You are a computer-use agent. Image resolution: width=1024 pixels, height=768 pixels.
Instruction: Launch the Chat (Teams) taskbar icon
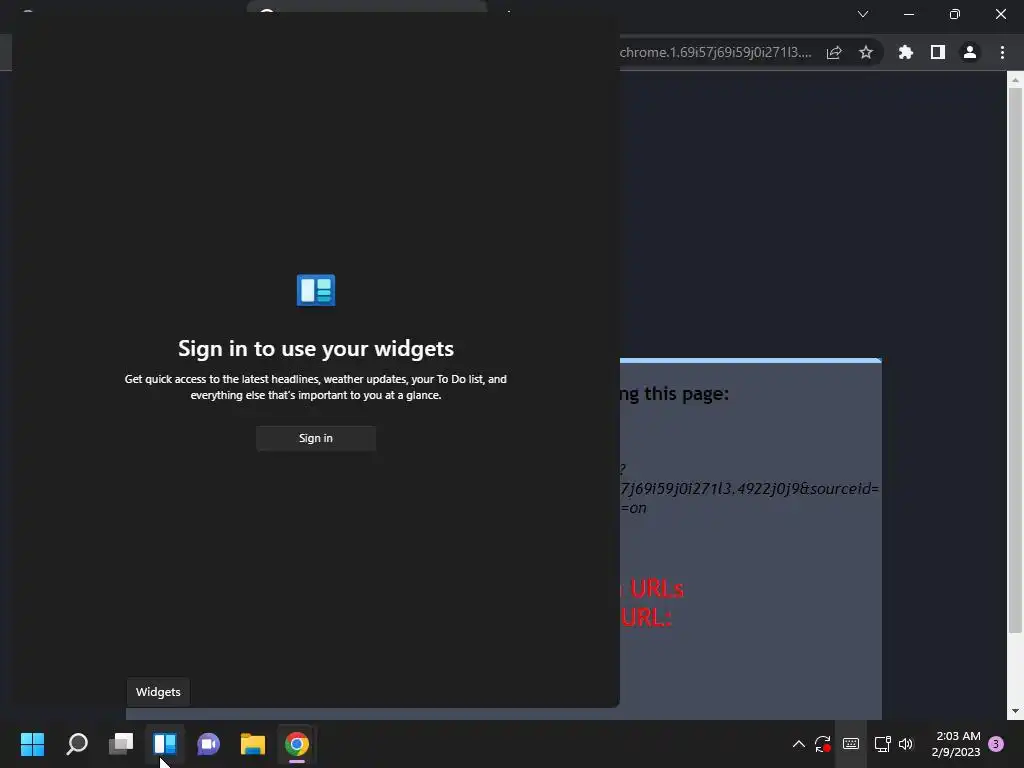pos(208,744)
